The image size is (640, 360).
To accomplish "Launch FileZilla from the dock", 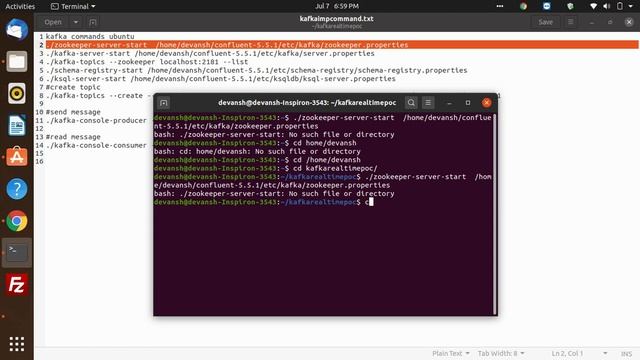I will (17, 284).
